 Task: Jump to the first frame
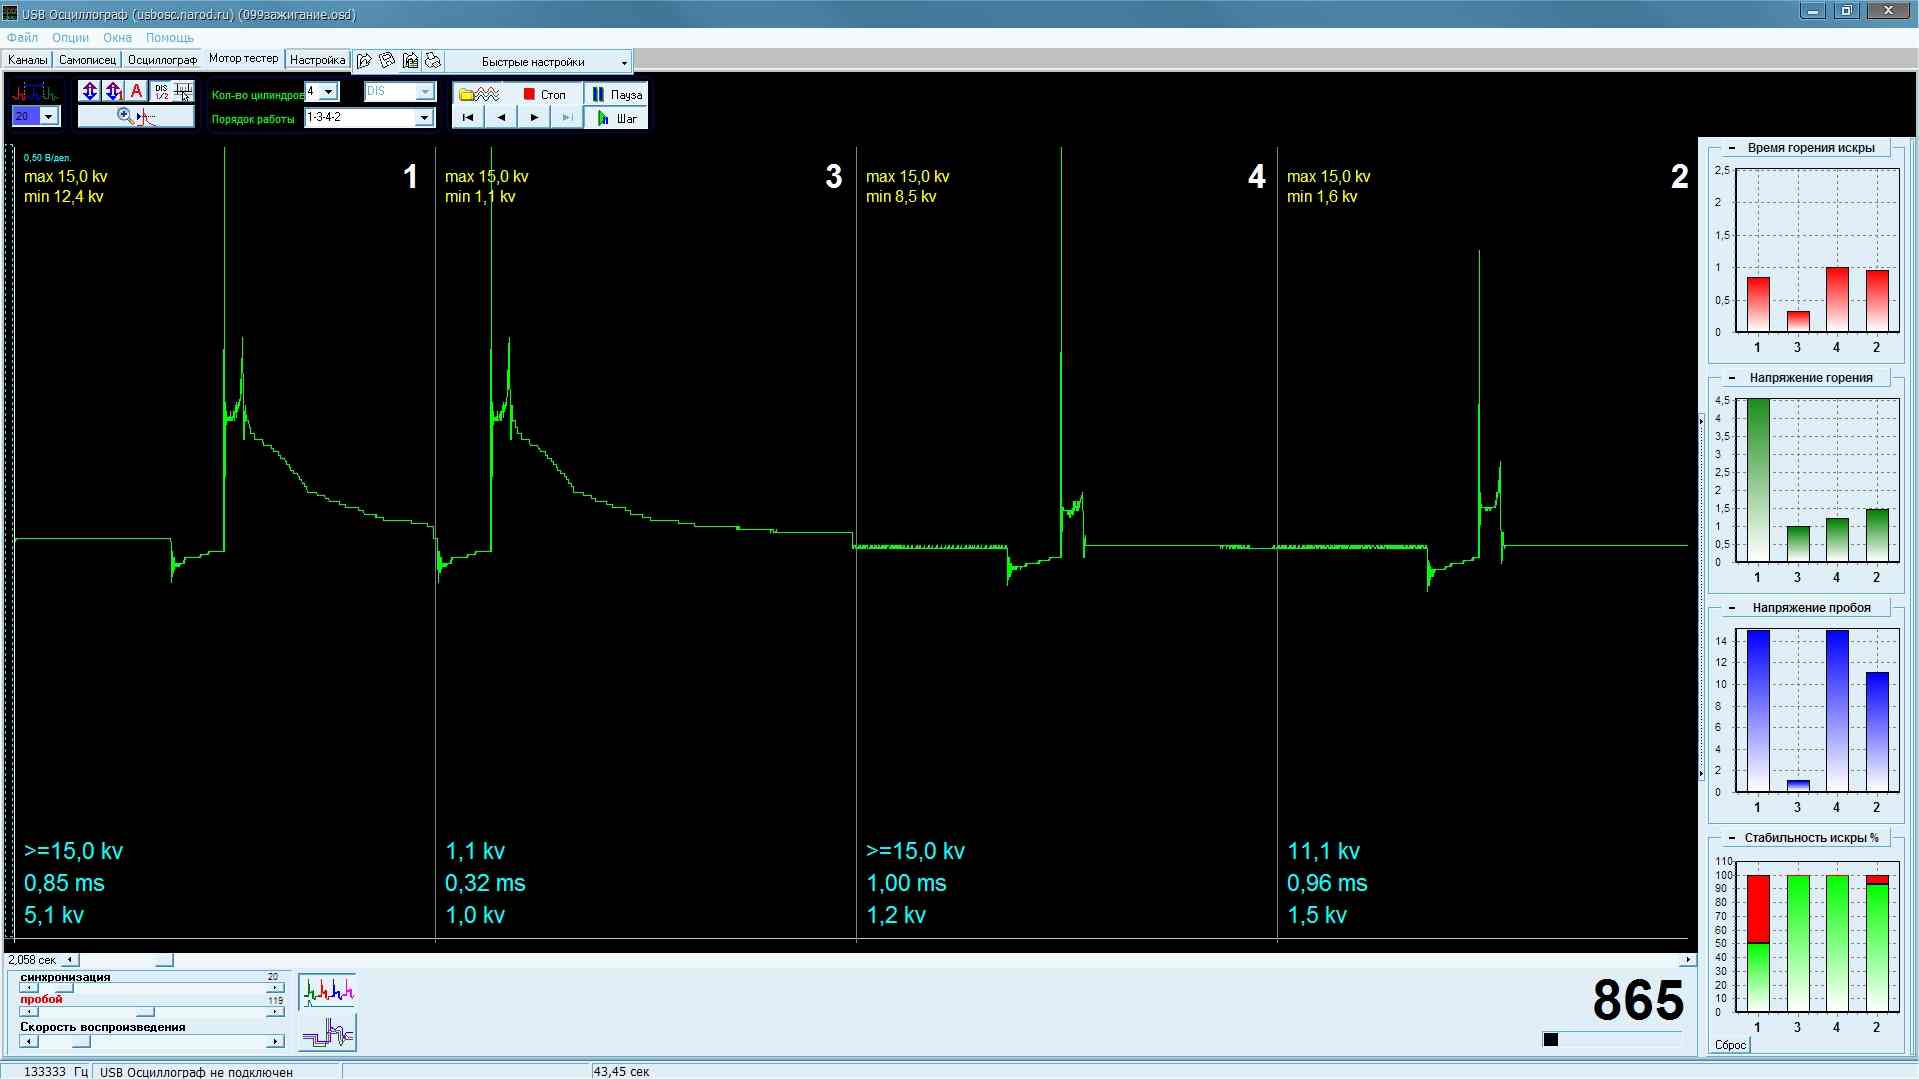tap(467, 118)
